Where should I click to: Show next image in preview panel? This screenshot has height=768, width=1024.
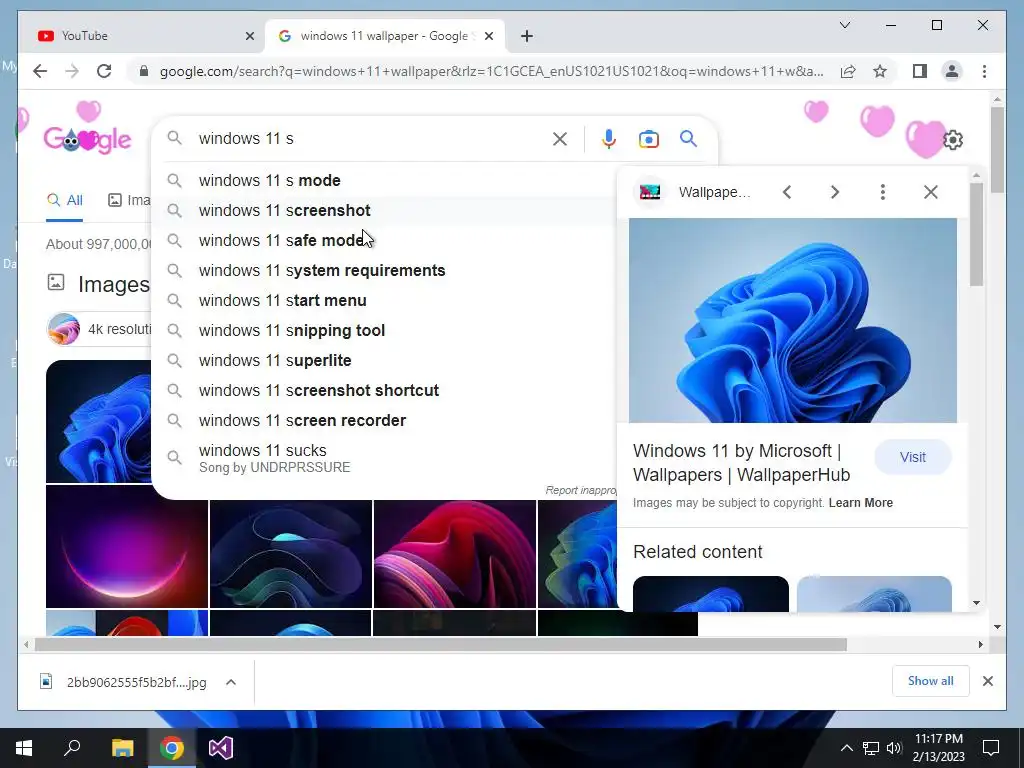tap(835, 192)
